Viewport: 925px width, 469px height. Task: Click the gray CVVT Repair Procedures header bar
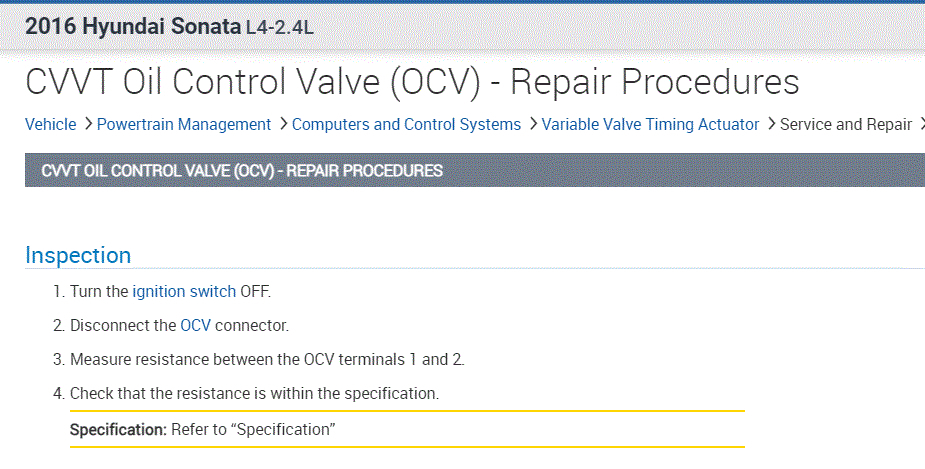pyautogui.click(x=474, y=170)
